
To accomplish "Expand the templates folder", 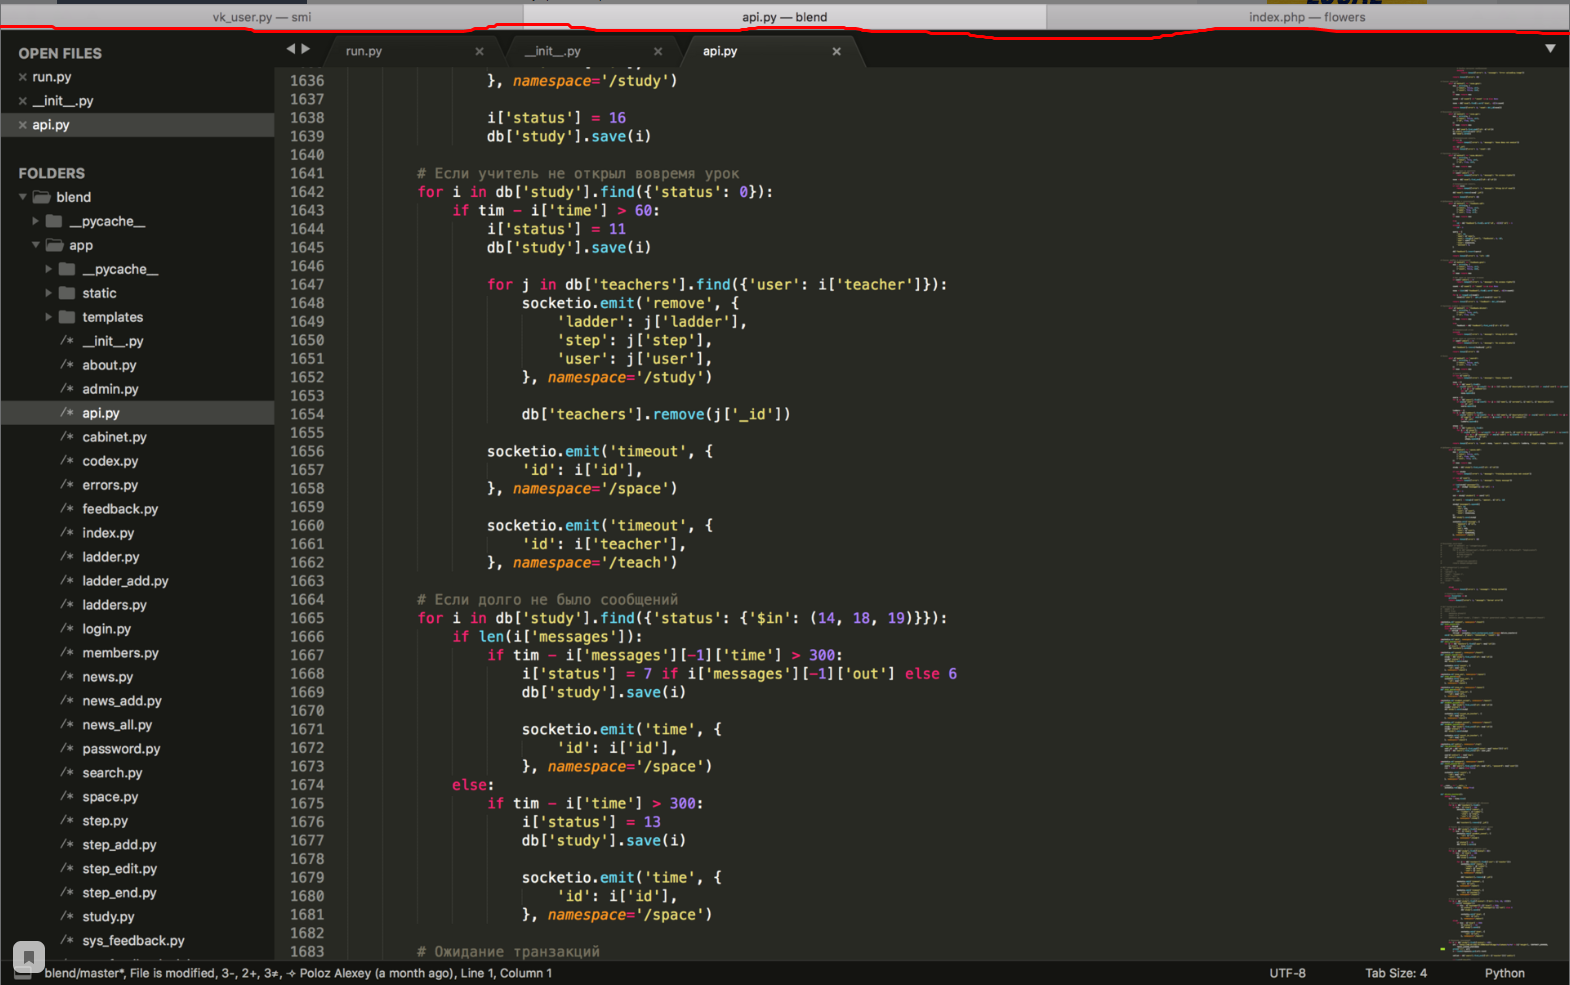I will coord(49,317).
